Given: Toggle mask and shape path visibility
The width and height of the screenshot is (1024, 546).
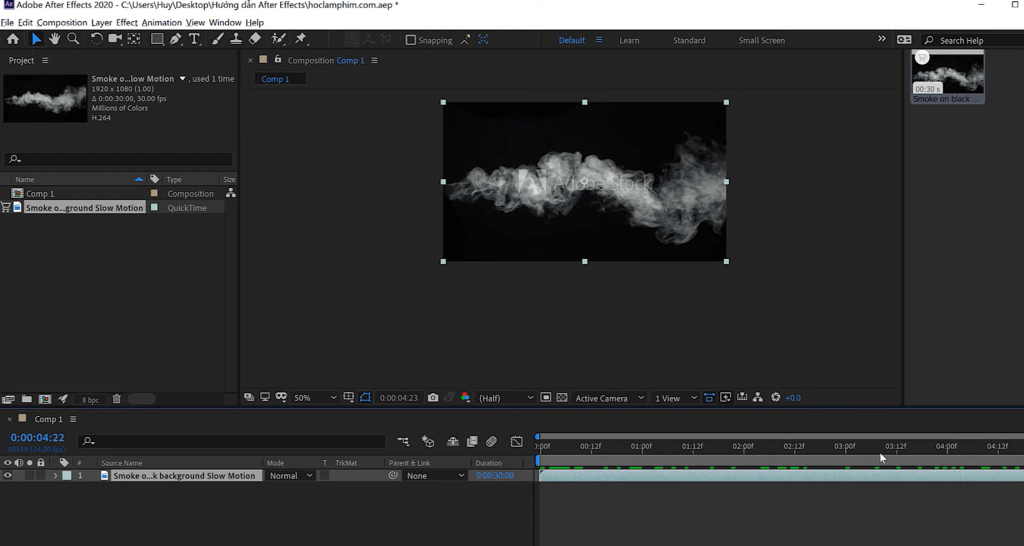Looking at the screenshot, I should click(x=365, y=398).
